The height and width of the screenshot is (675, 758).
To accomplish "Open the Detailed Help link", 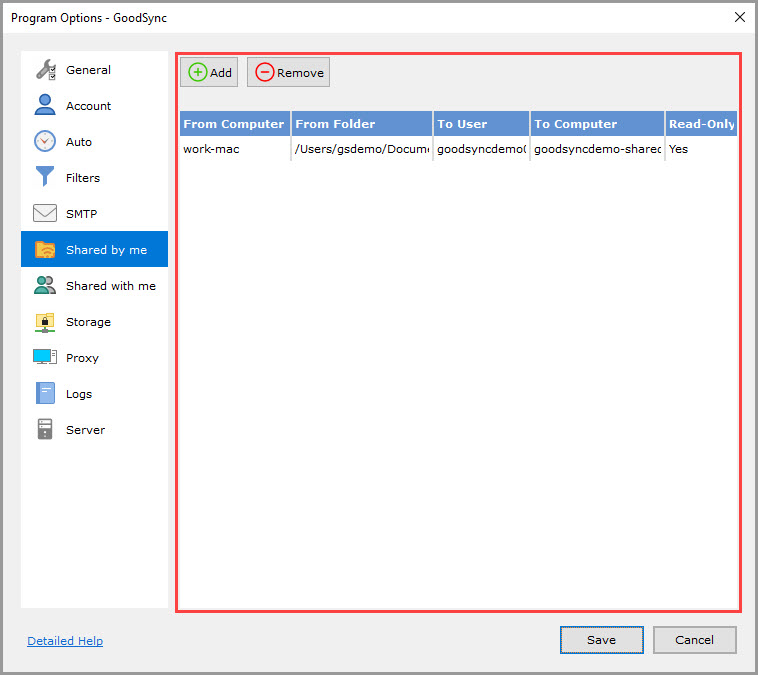I will (65, 641).
